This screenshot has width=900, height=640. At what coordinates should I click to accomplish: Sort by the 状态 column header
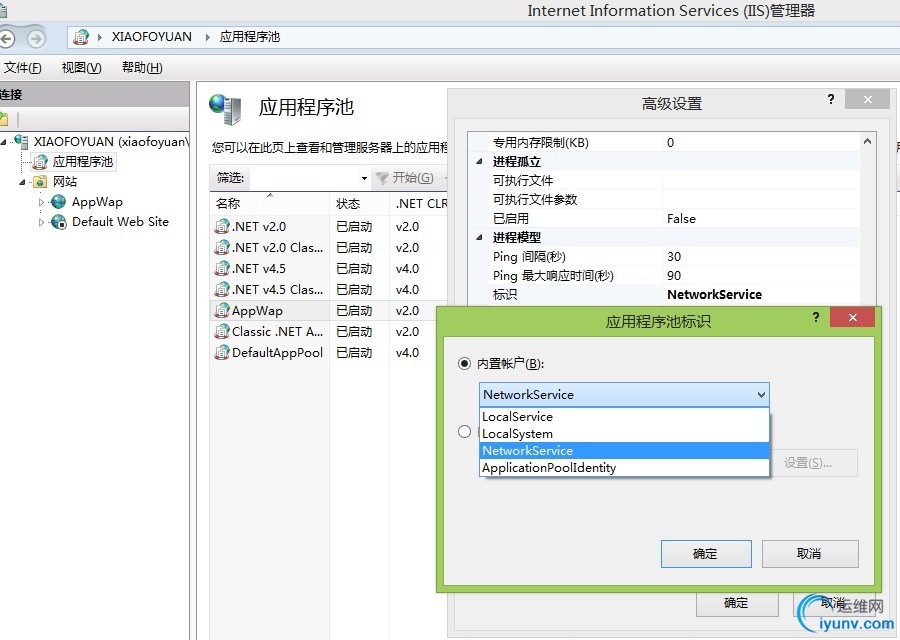(359, 203)
